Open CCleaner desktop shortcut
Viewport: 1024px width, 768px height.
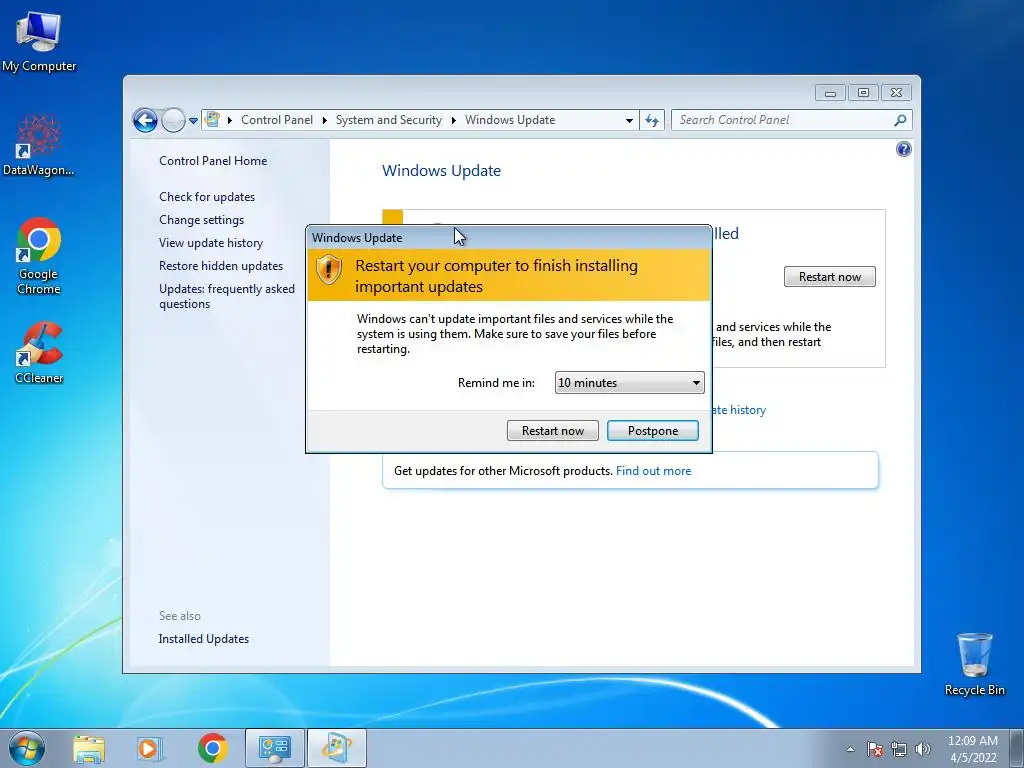click(x=39, y=353)
